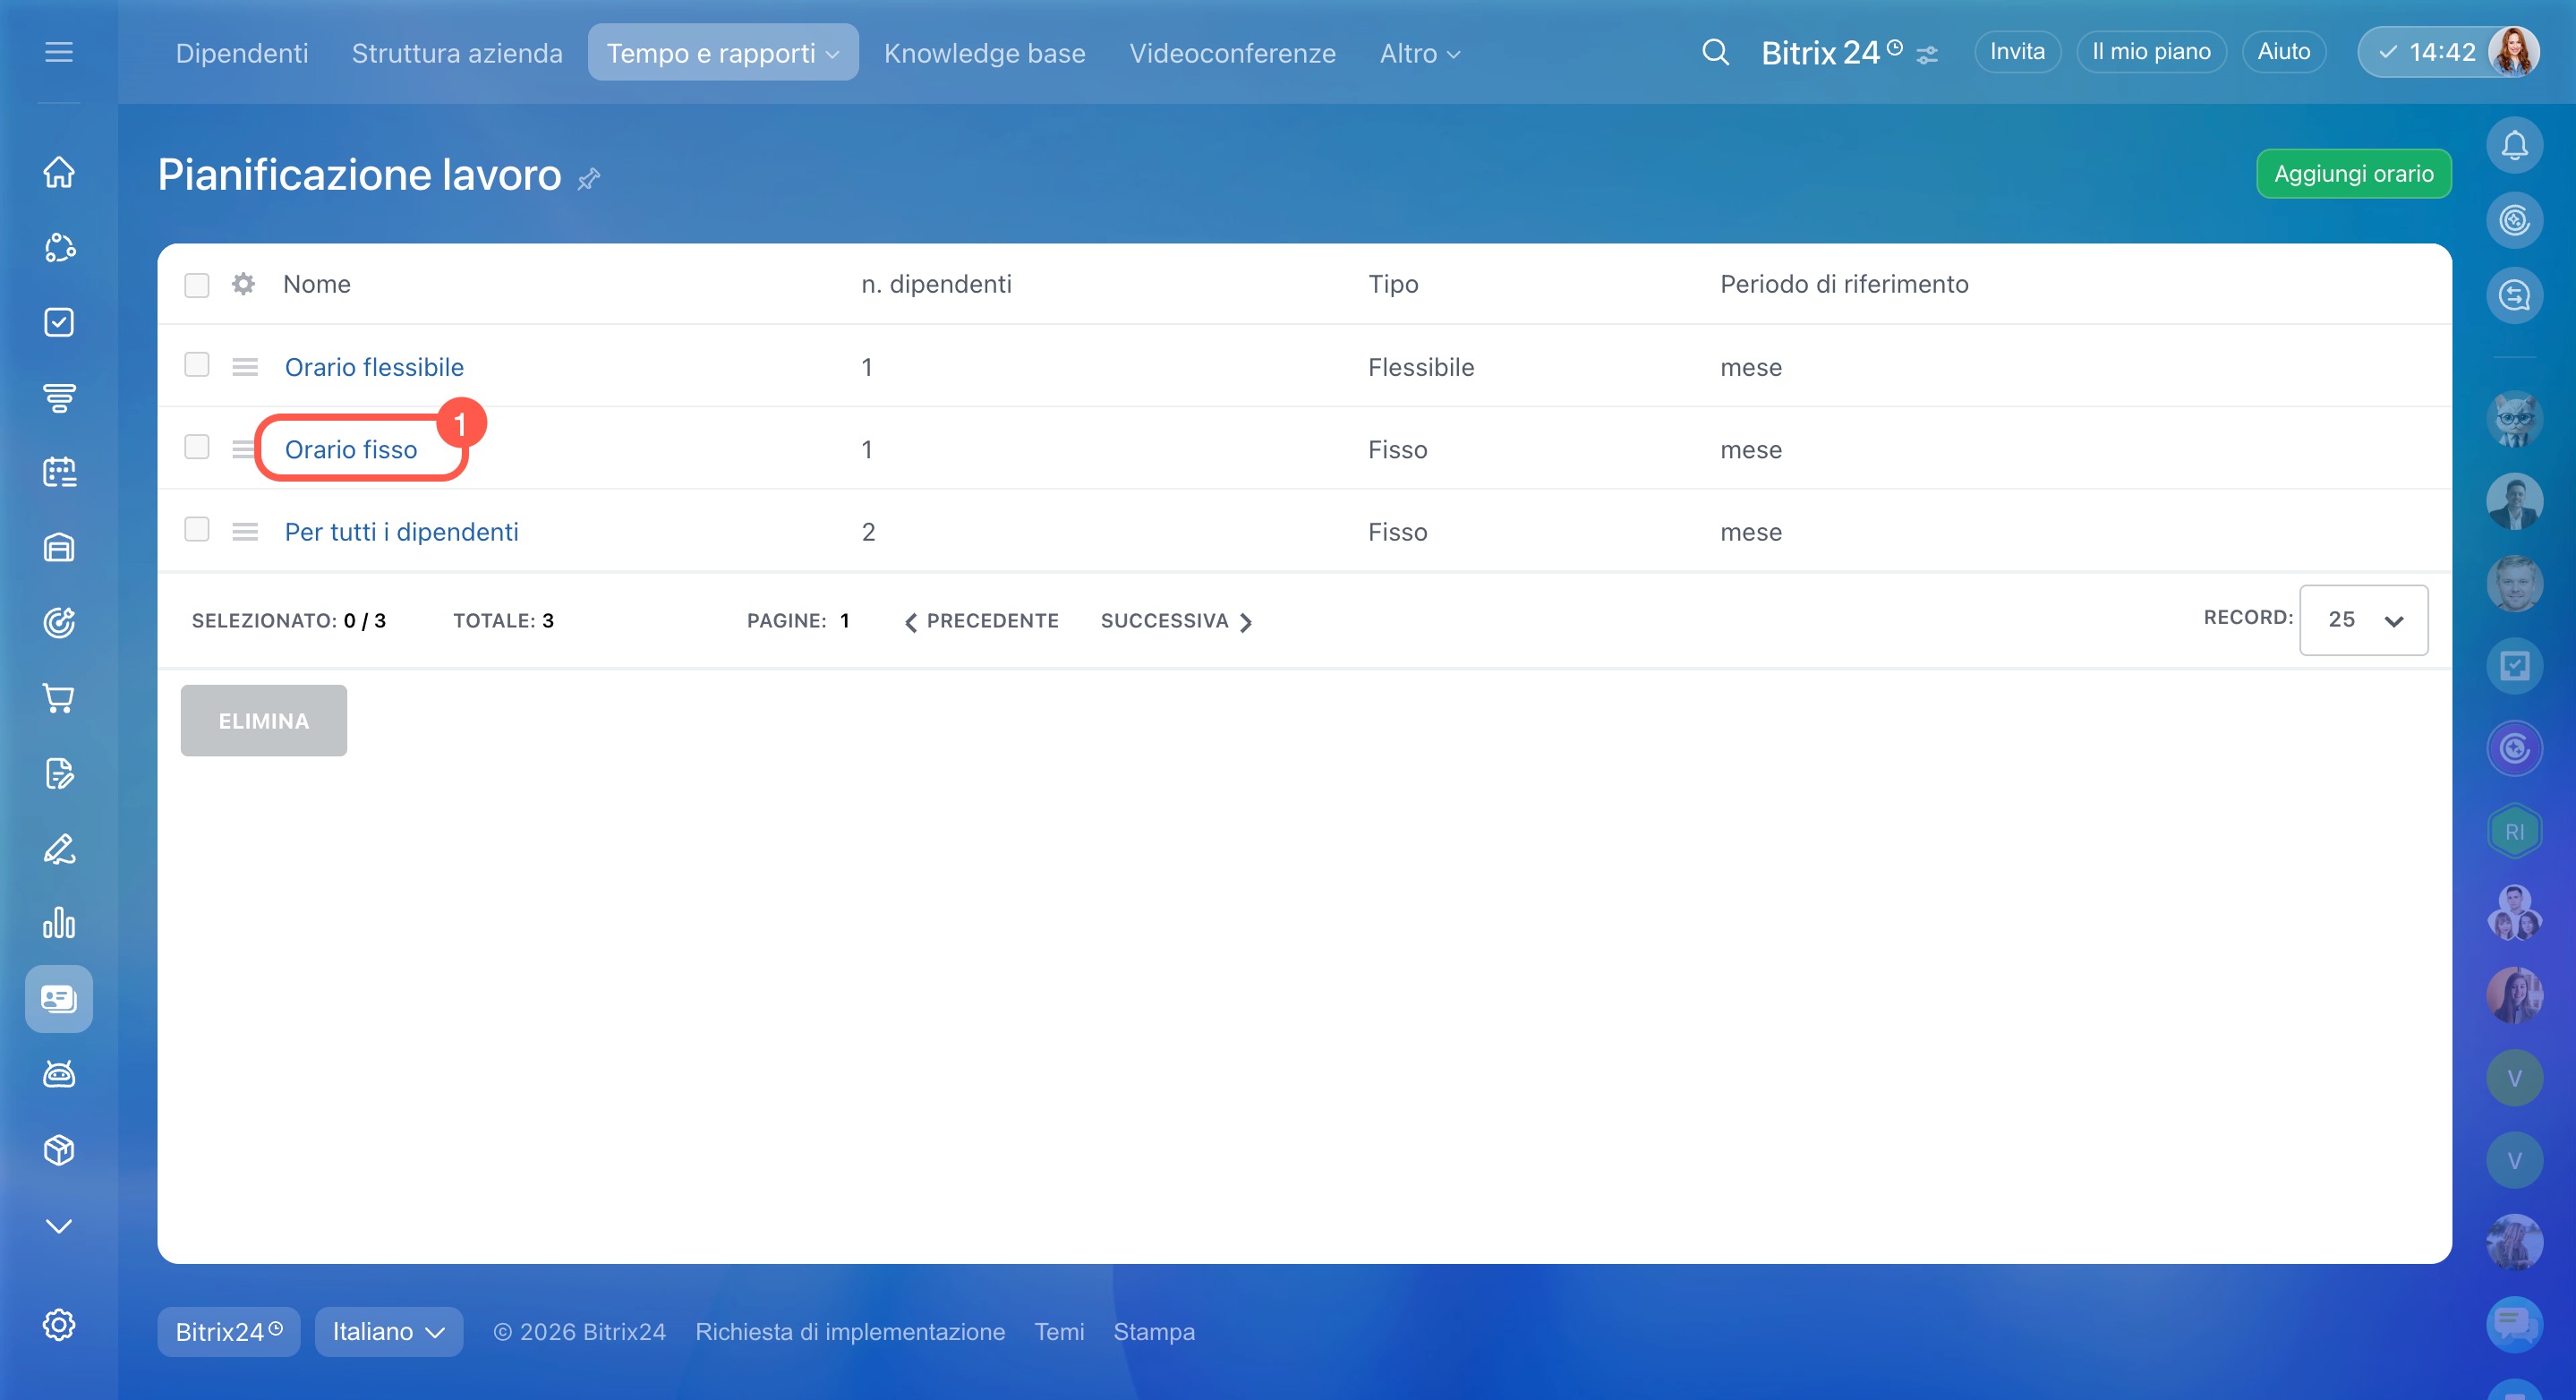This screenshot has height=1400, width=2576.
Task: Open the online store cart icon
Action: [x=59, y=698]
